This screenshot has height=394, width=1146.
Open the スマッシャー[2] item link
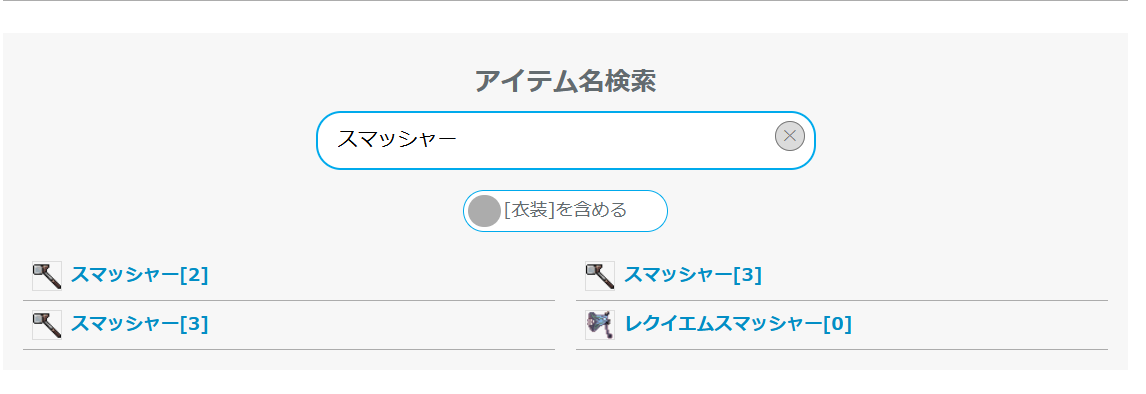point(140,276)
